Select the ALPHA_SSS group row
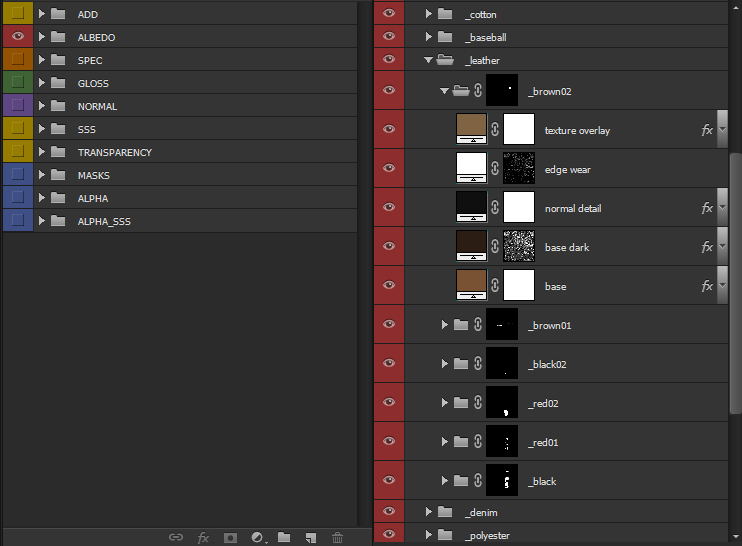This screenshot has height=546, width=742. (x=180, y=220)
